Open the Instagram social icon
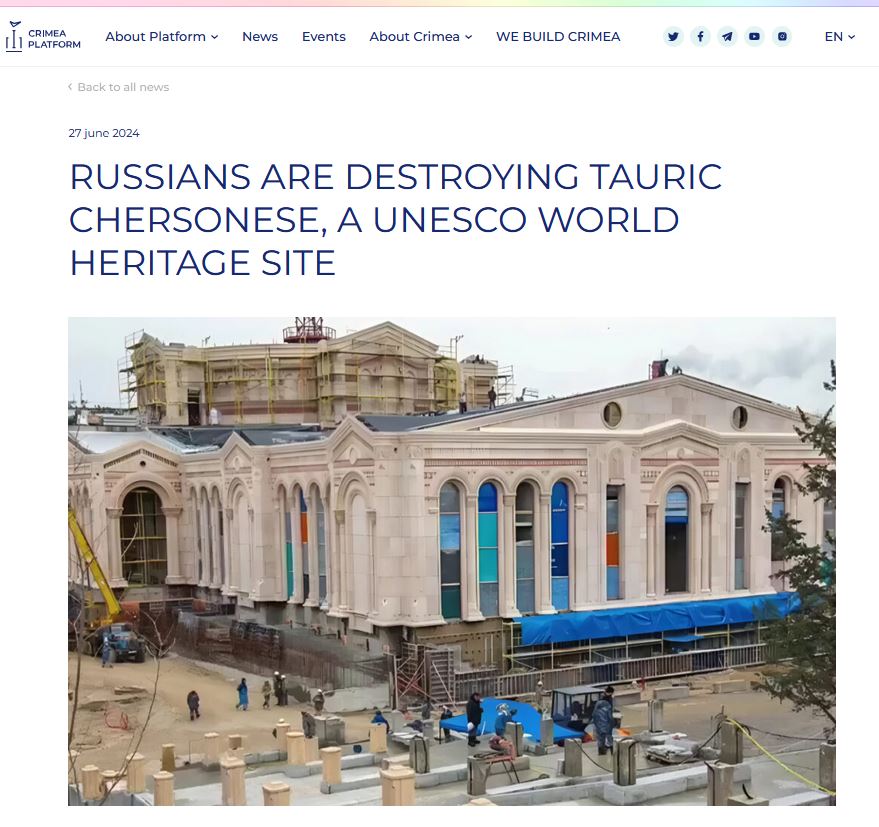The width and height of the screenshot is (879, 827). [782, 37]
